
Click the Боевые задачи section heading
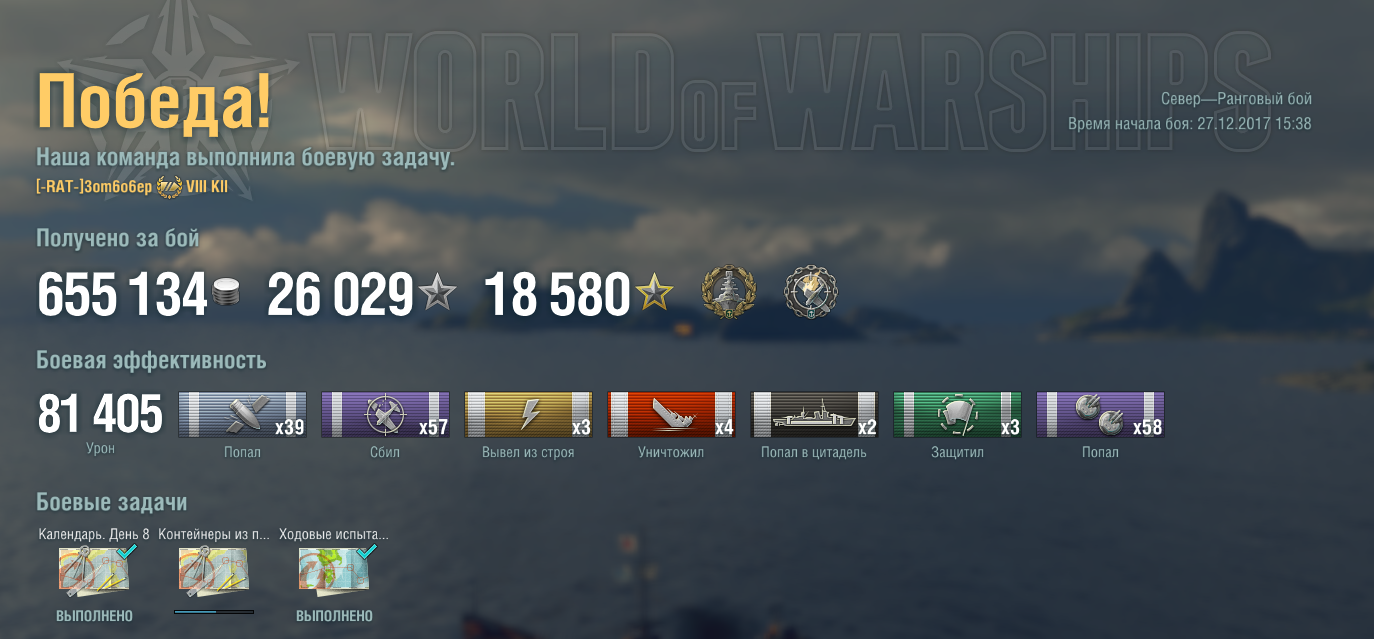coord(112,502)
